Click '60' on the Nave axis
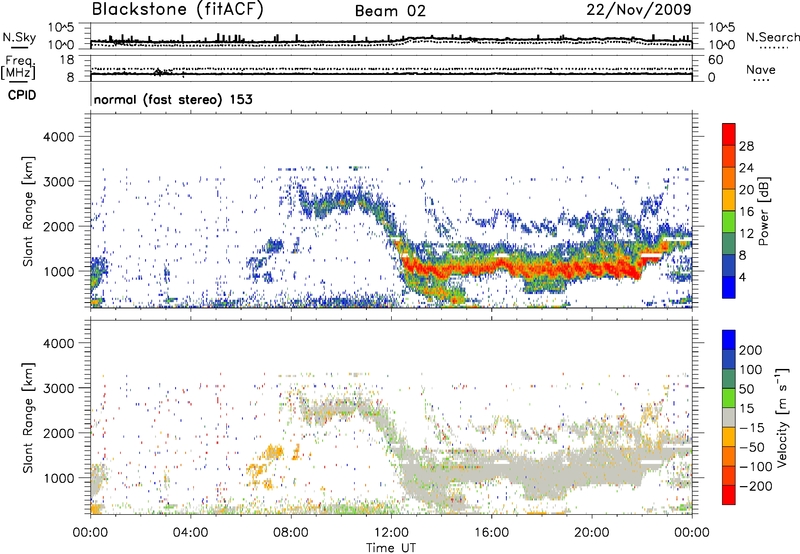 [715, 60]
